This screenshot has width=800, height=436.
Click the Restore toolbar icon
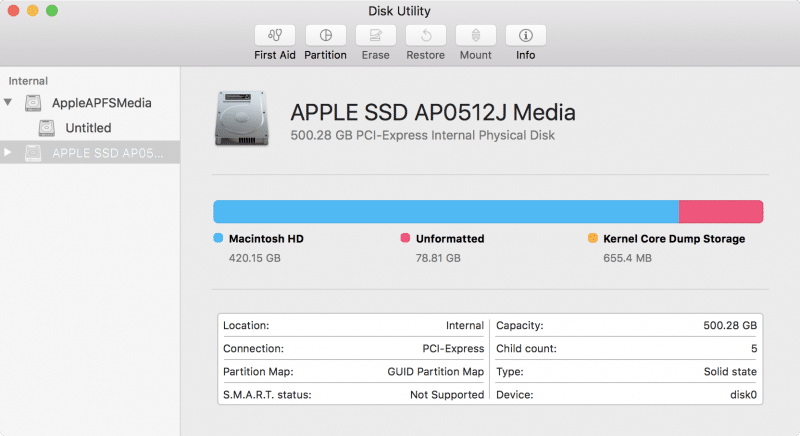tap(426, 35)
